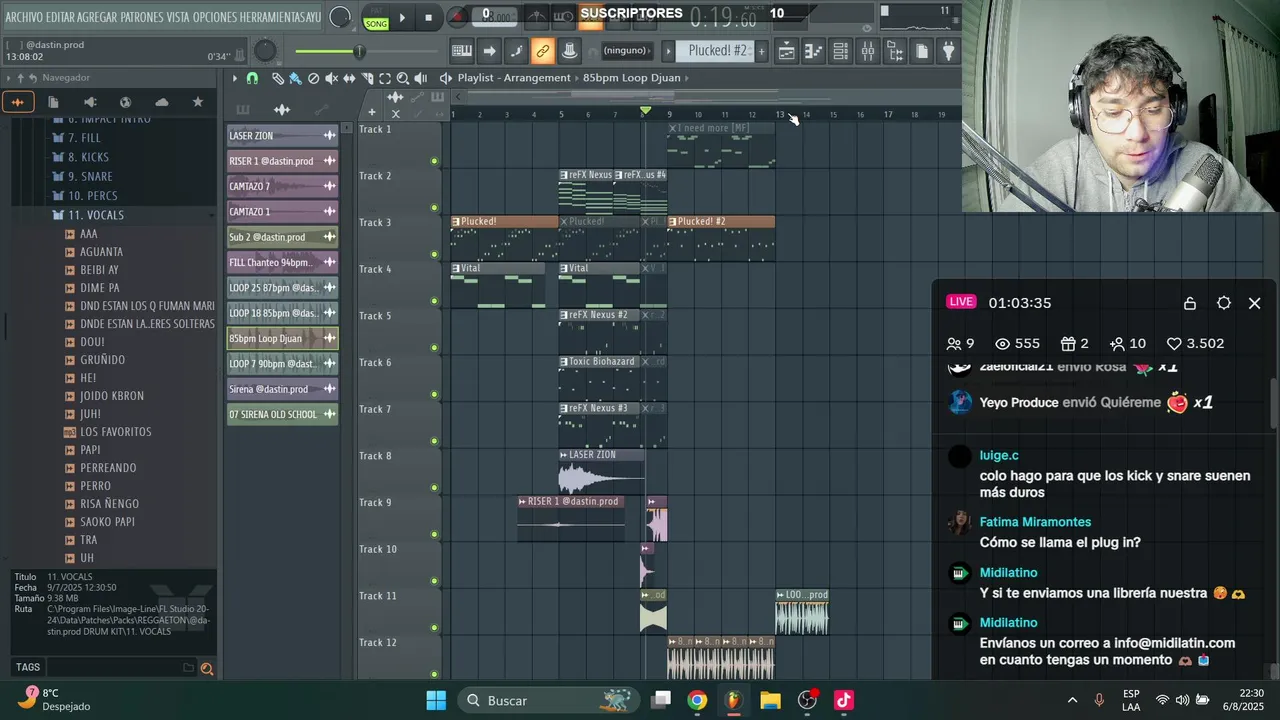This screenshot has width=1280, height=720.
Task: Click the stamp tool icon in top toolbar
Action: (569, 51)
